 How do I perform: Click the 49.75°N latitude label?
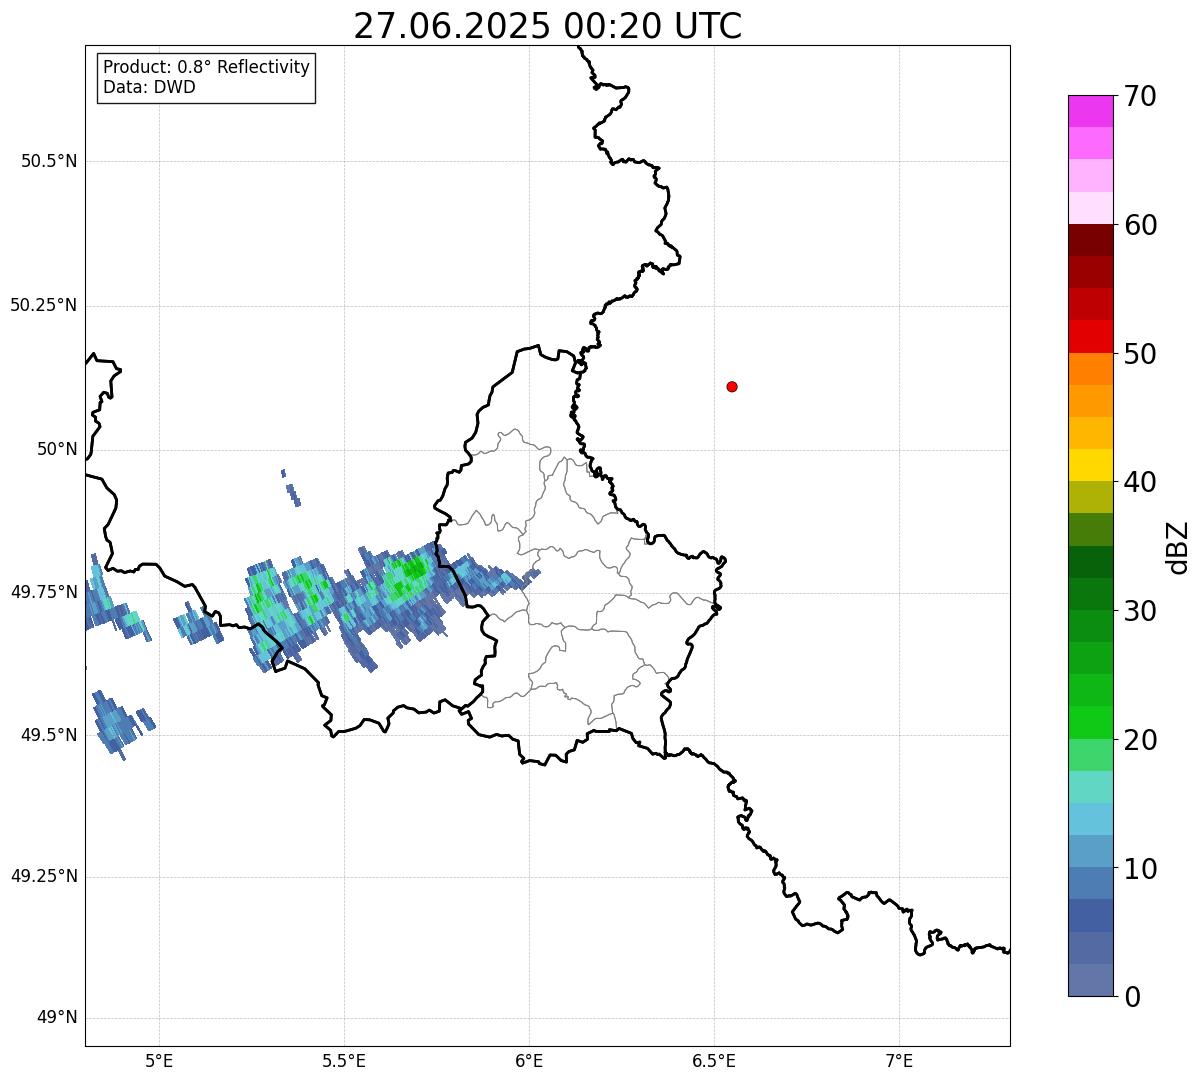(x=43, y=592)
